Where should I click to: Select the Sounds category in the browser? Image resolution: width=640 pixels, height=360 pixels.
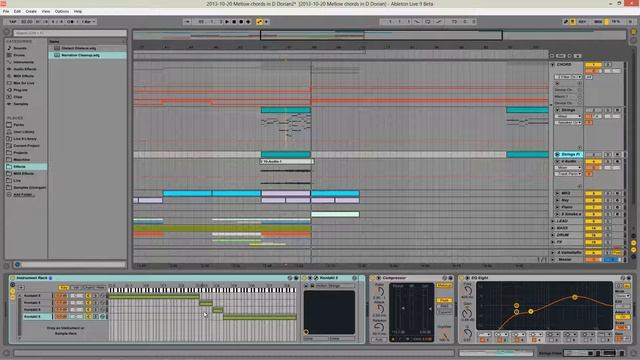click(x=20, y=48)
